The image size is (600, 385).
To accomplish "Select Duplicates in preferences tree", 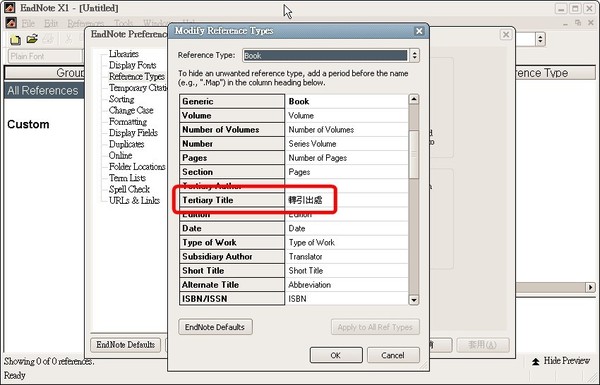I will coord(126,144).
